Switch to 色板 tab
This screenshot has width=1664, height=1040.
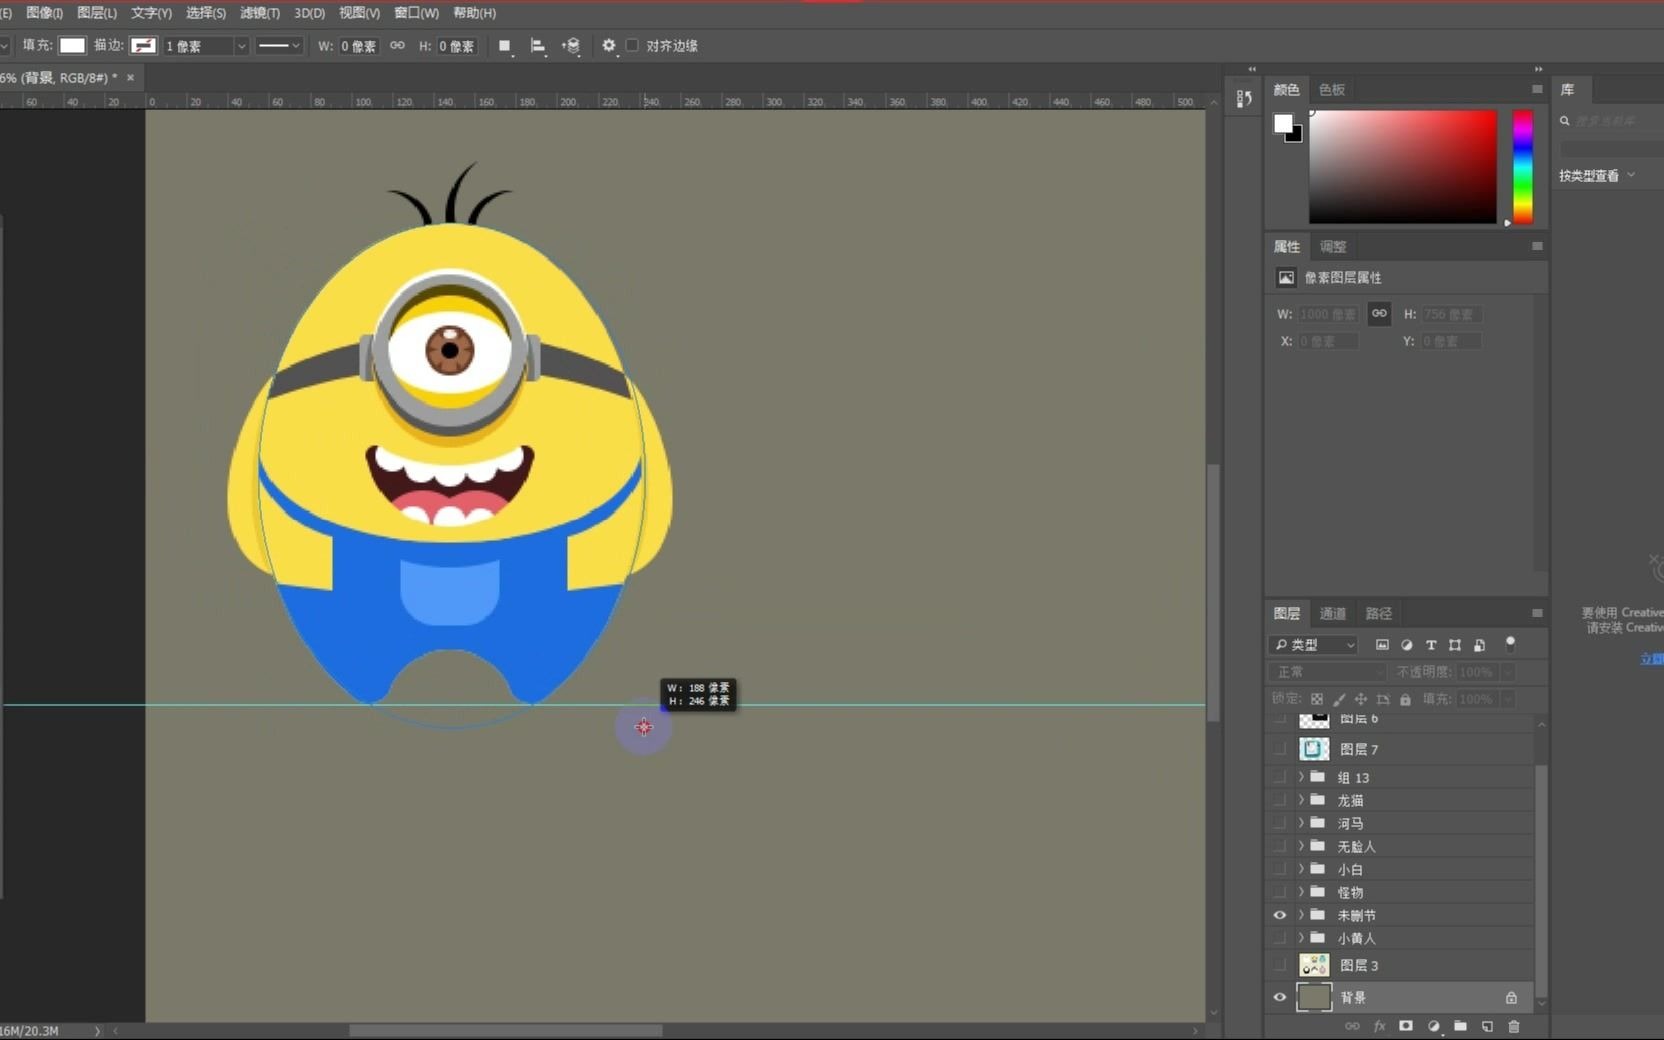[1332, 89]
